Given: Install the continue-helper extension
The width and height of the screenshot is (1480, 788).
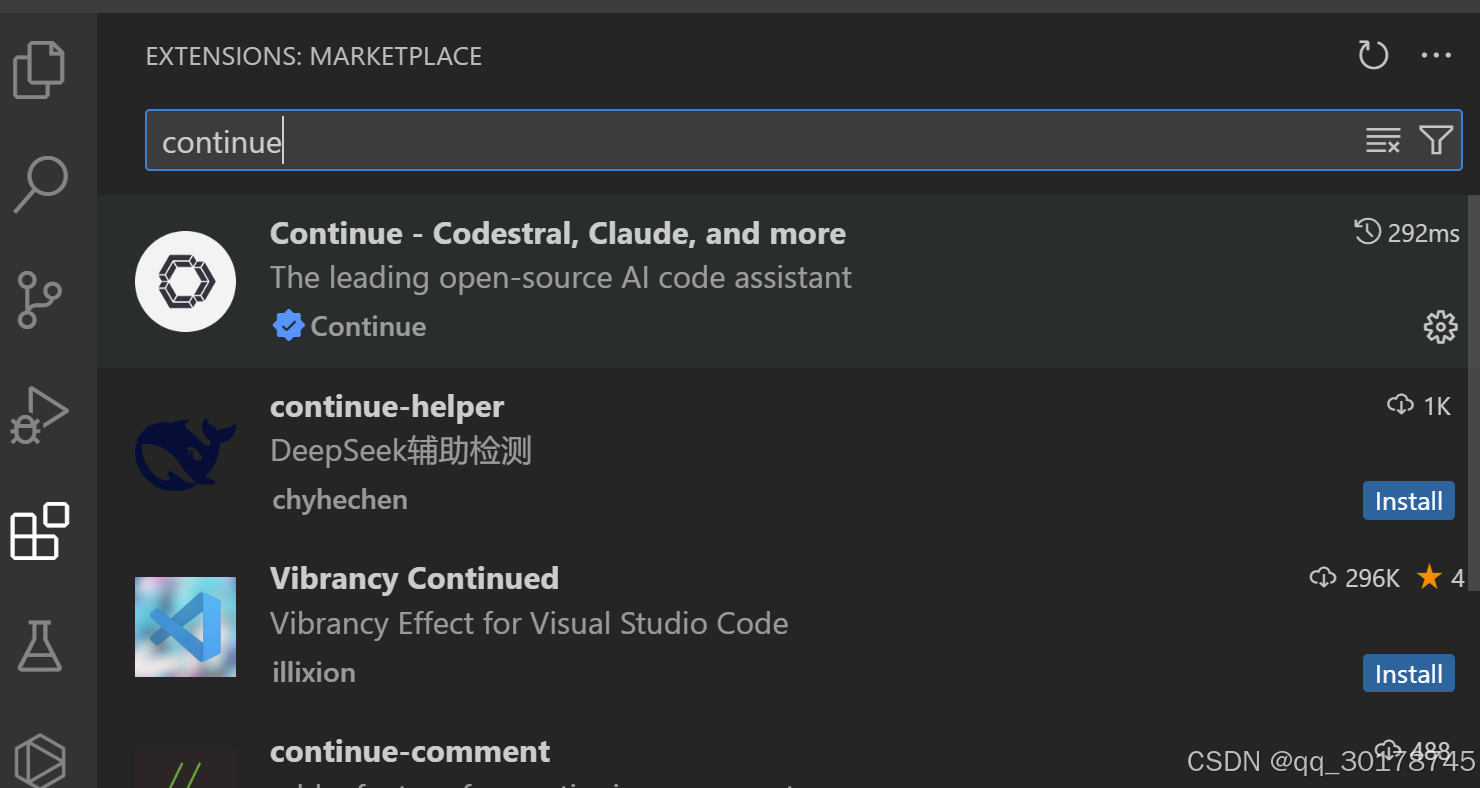Looking at the screenshot, I should click(x=1408, y=501).
